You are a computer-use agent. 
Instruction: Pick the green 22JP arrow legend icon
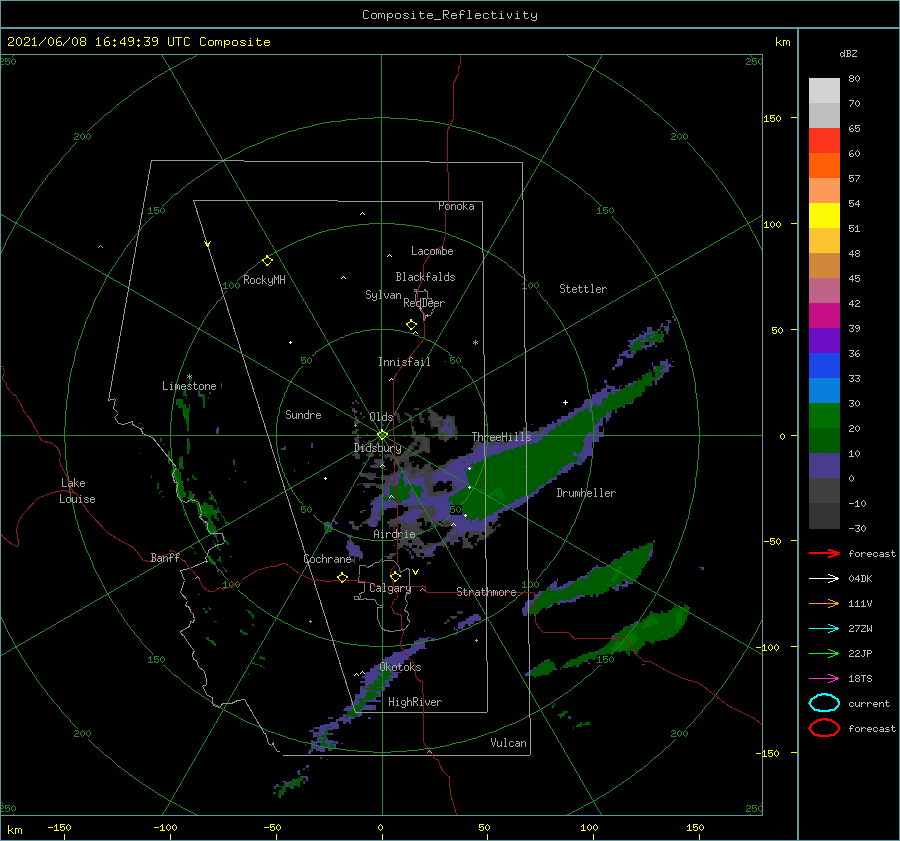point(824,653)
